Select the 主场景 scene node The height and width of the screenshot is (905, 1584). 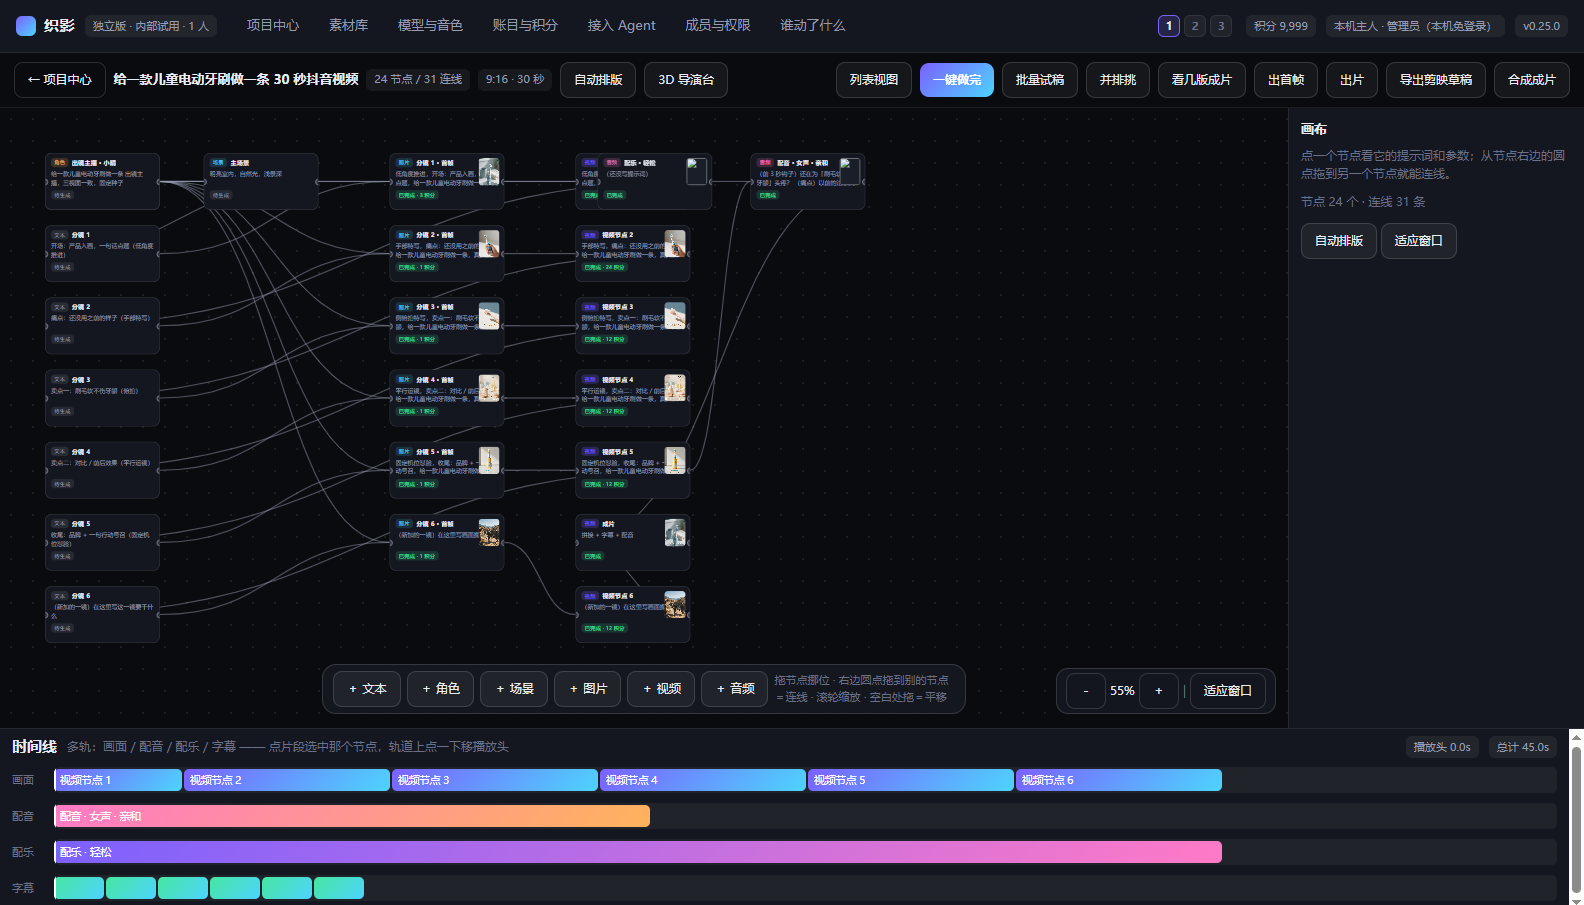(x=261, y=181)
